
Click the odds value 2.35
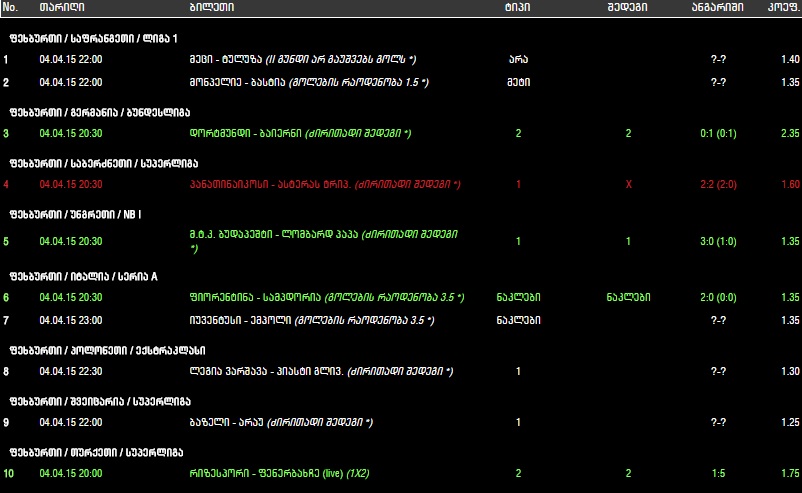(790, 133)
